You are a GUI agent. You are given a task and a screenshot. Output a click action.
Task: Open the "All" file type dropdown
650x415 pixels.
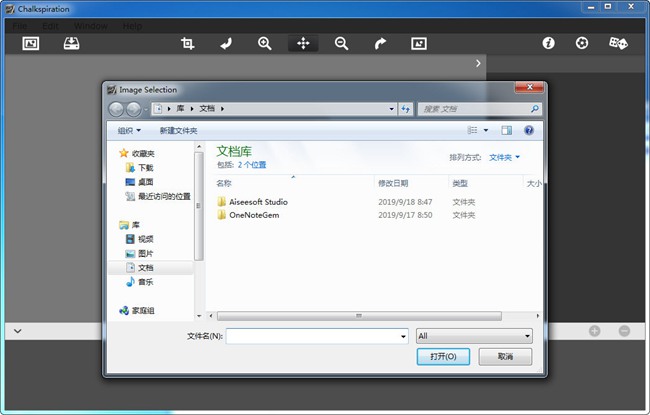[473, 336]
